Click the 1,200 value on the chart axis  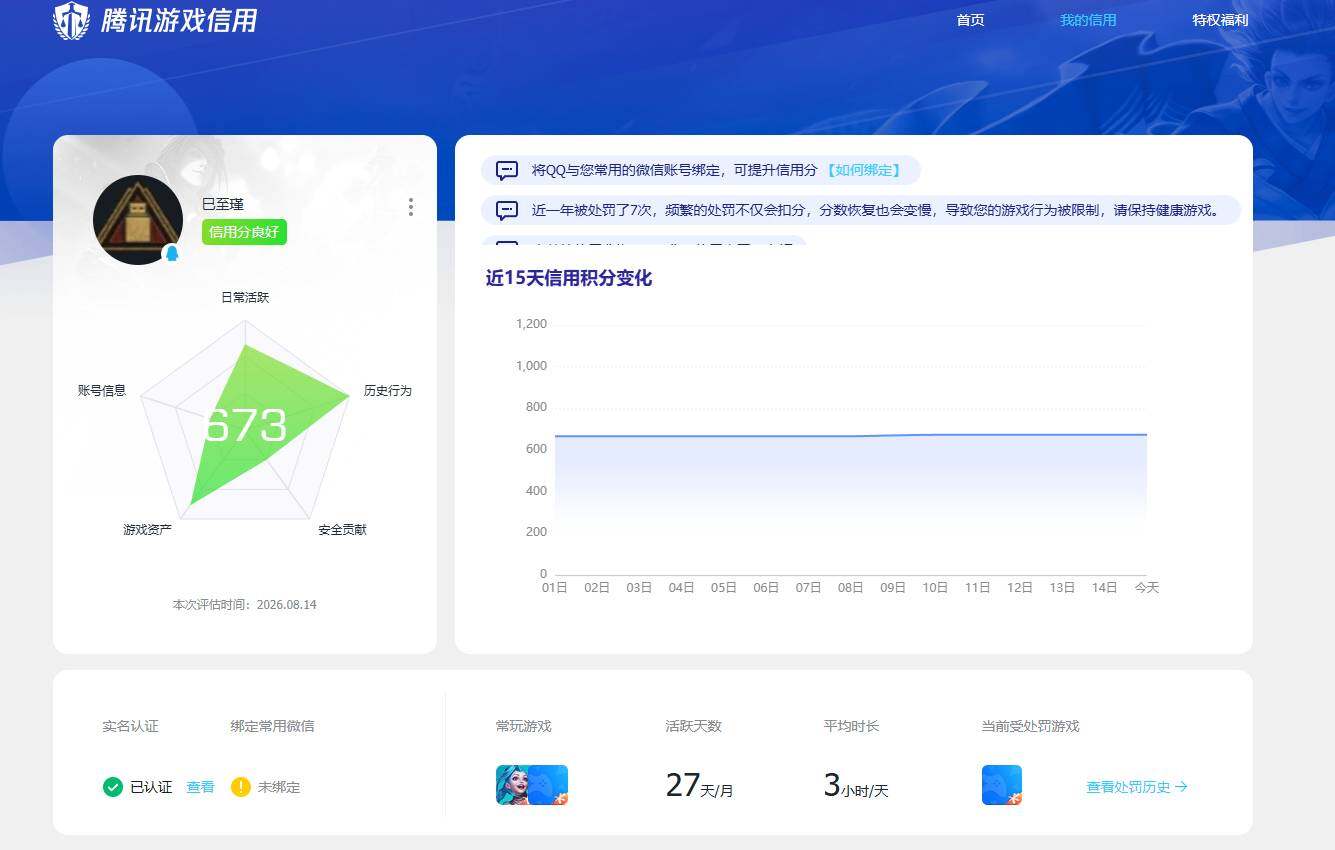pos(531,324)
